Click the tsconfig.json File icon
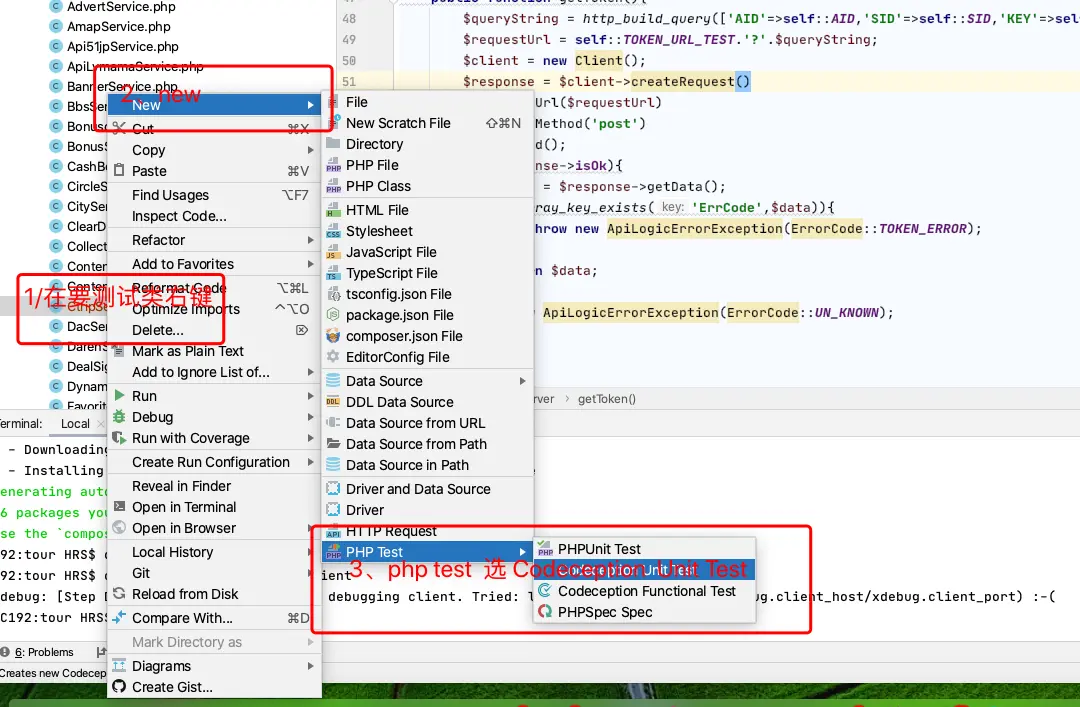Screen dimensions: 1080x707 (x=333, y=294)
